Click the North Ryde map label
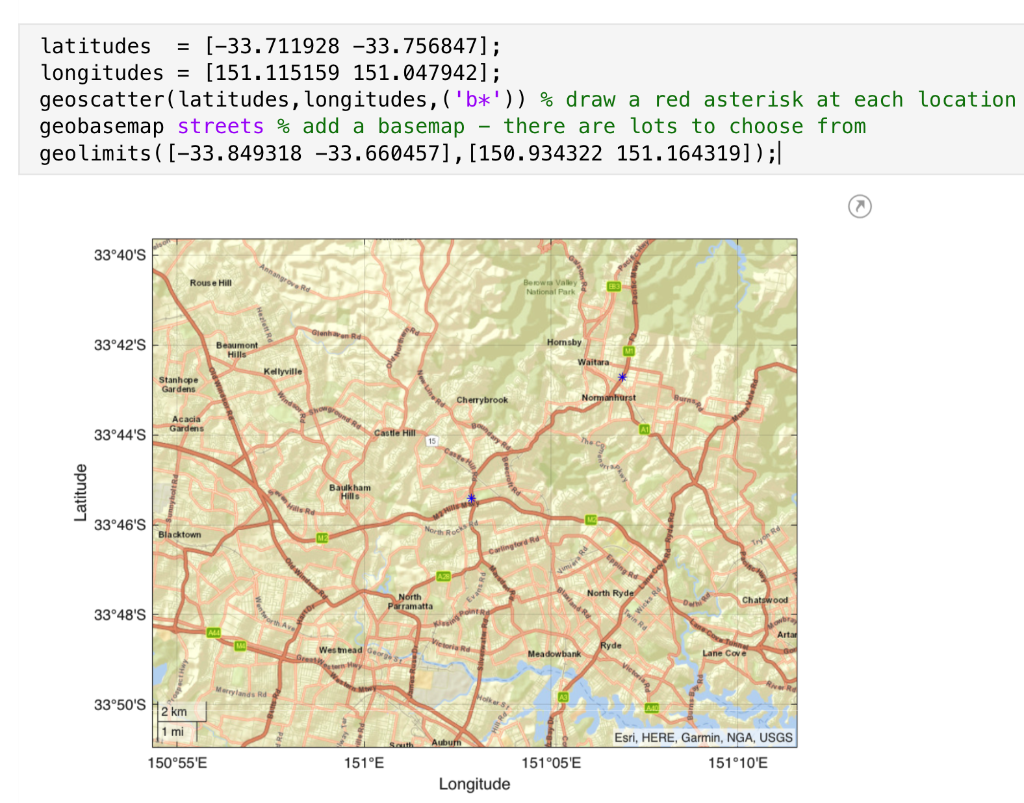 pyautogui.click(x=610, y=593)
